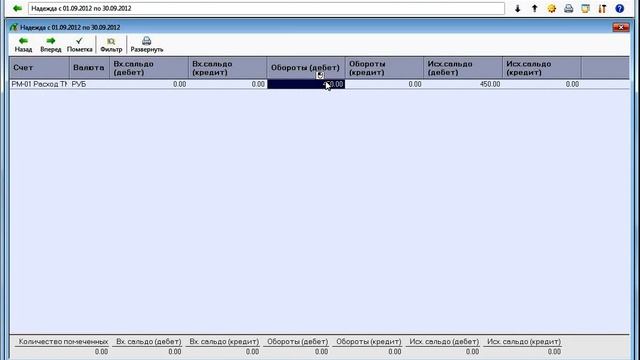Screen dimensions: 640x360
Task: Sort by the Счет column header
Action: click(x=40, y=68)
